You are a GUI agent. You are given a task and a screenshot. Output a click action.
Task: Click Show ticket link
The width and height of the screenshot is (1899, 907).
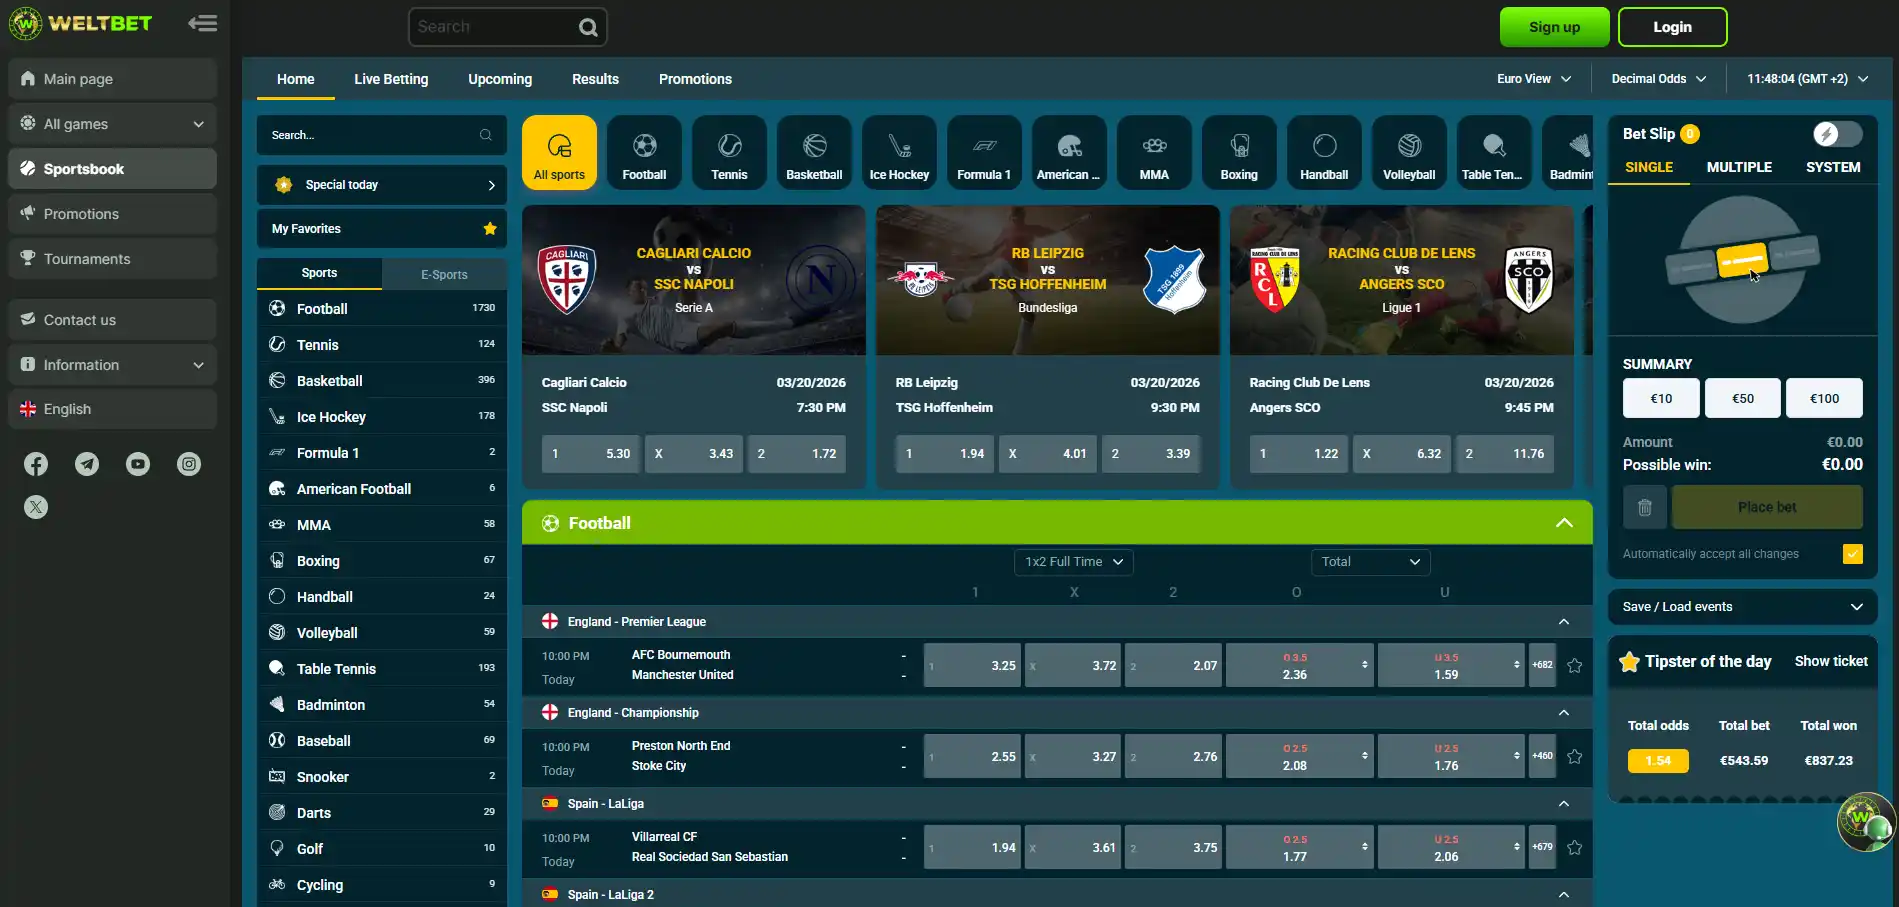(1831, 661)
